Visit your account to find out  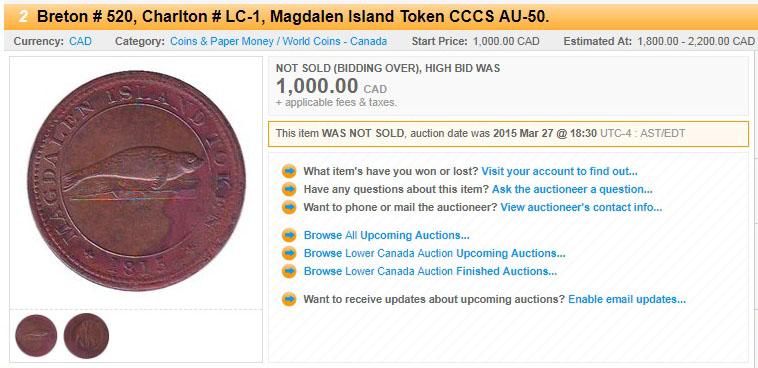[559, 171]
